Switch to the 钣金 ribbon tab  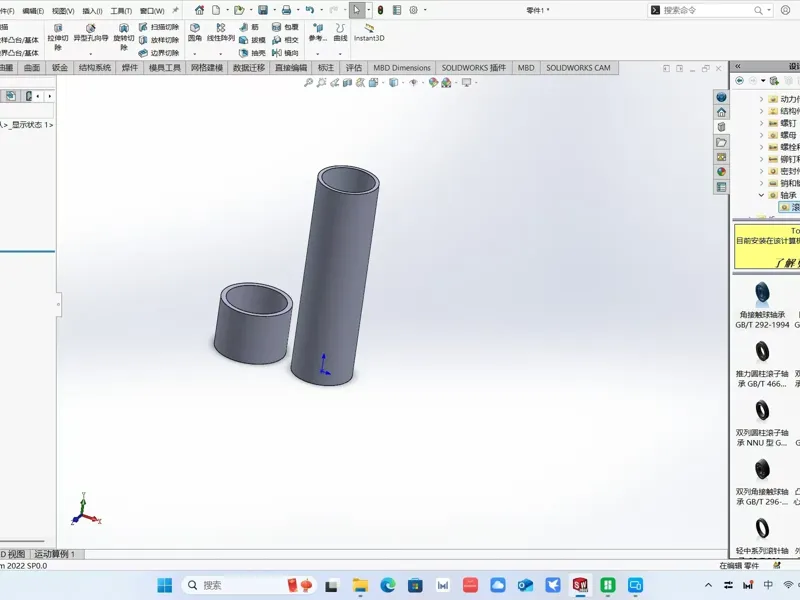60,68
